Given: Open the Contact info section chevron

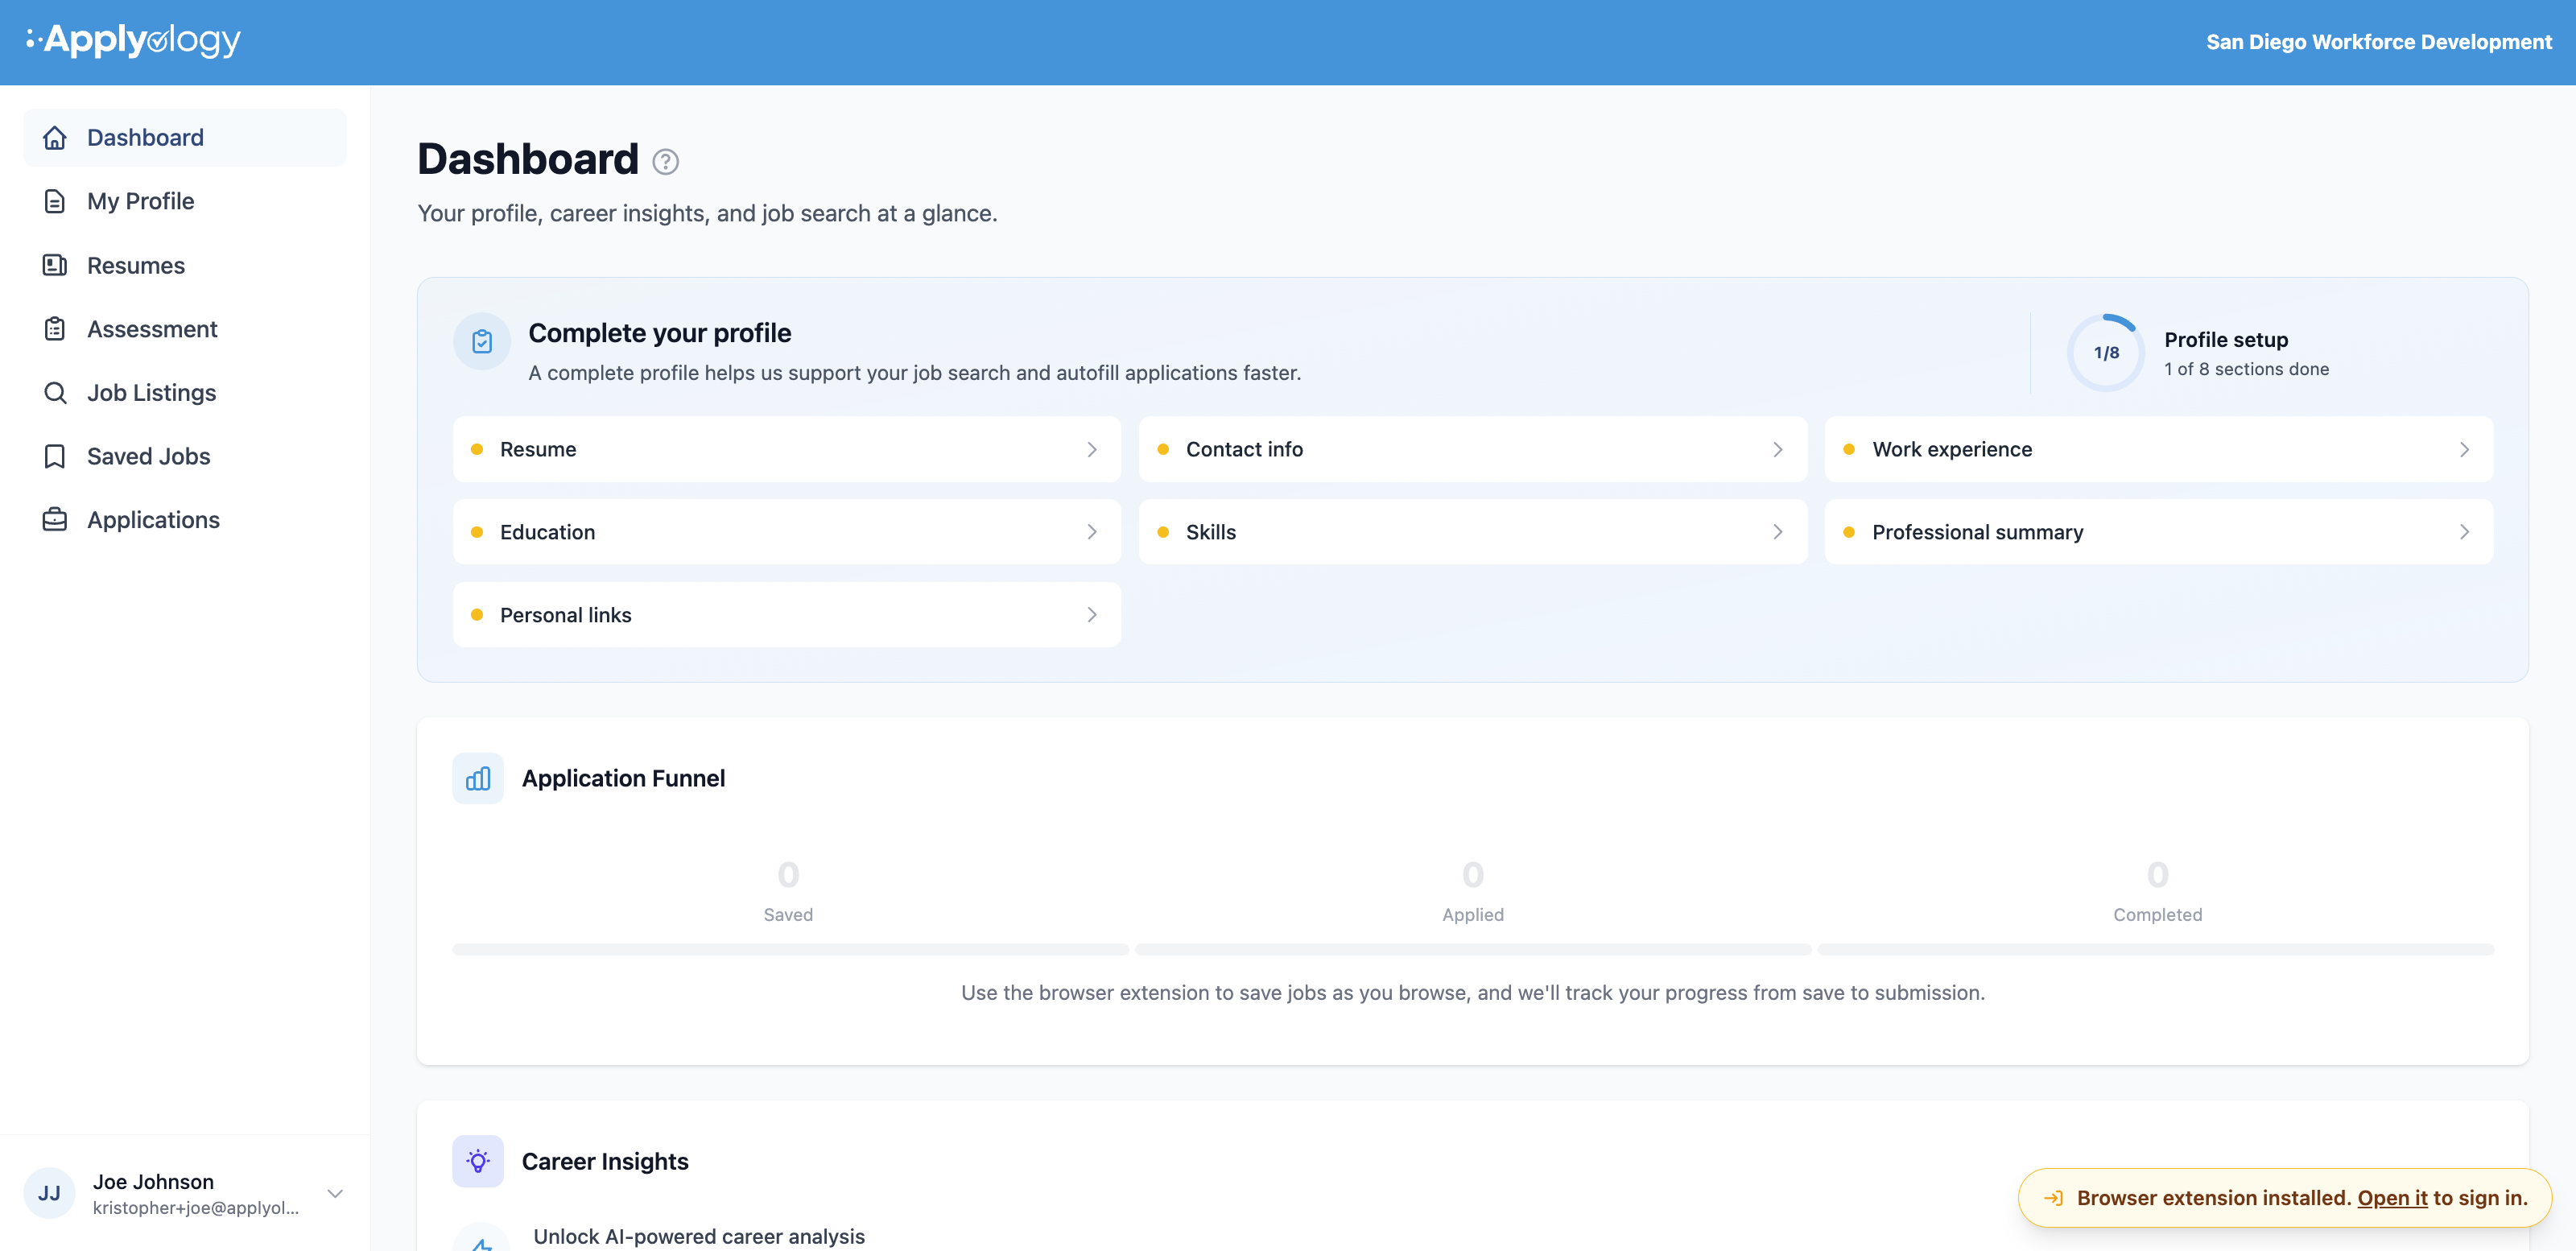Looking at the screenshot, I should pyautogui.click(x=1778, y=450).
